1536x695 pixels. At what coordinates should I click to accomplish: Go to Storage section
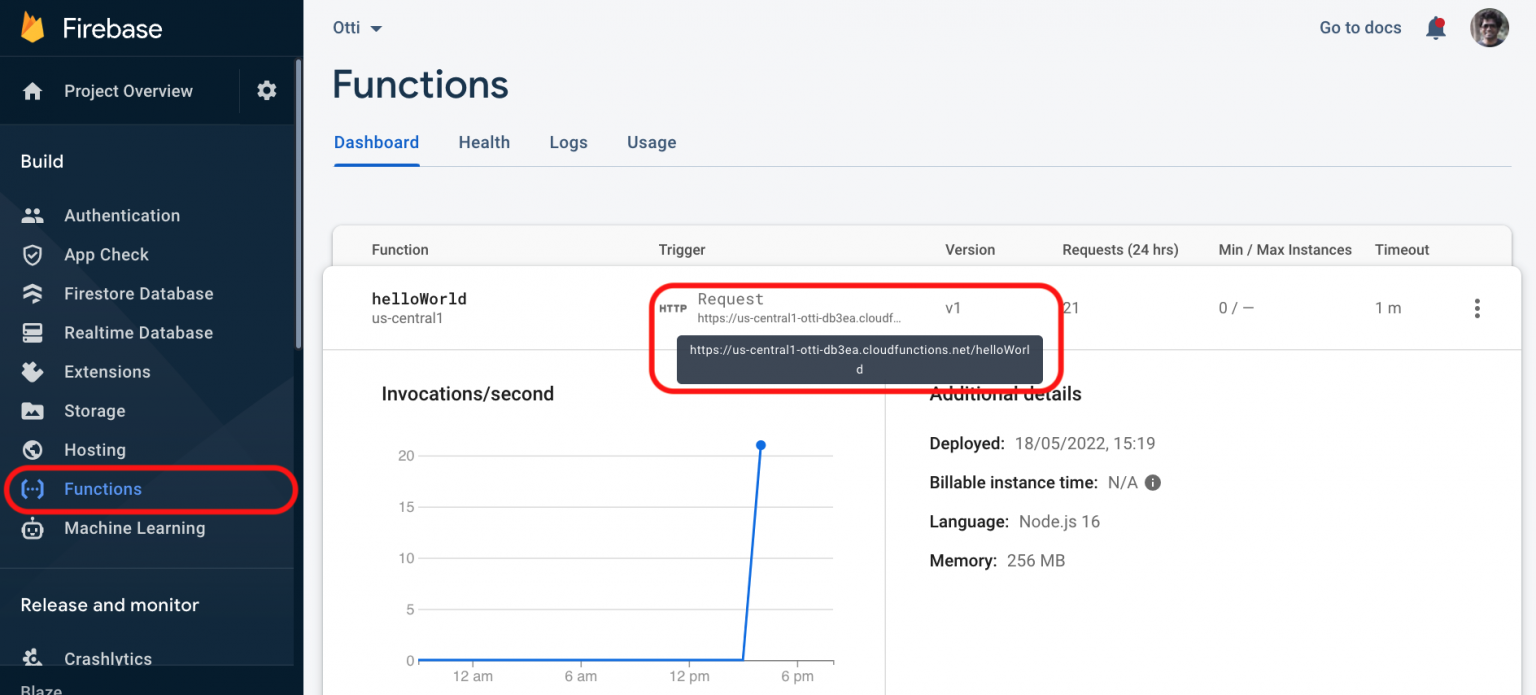click(95, 411)
